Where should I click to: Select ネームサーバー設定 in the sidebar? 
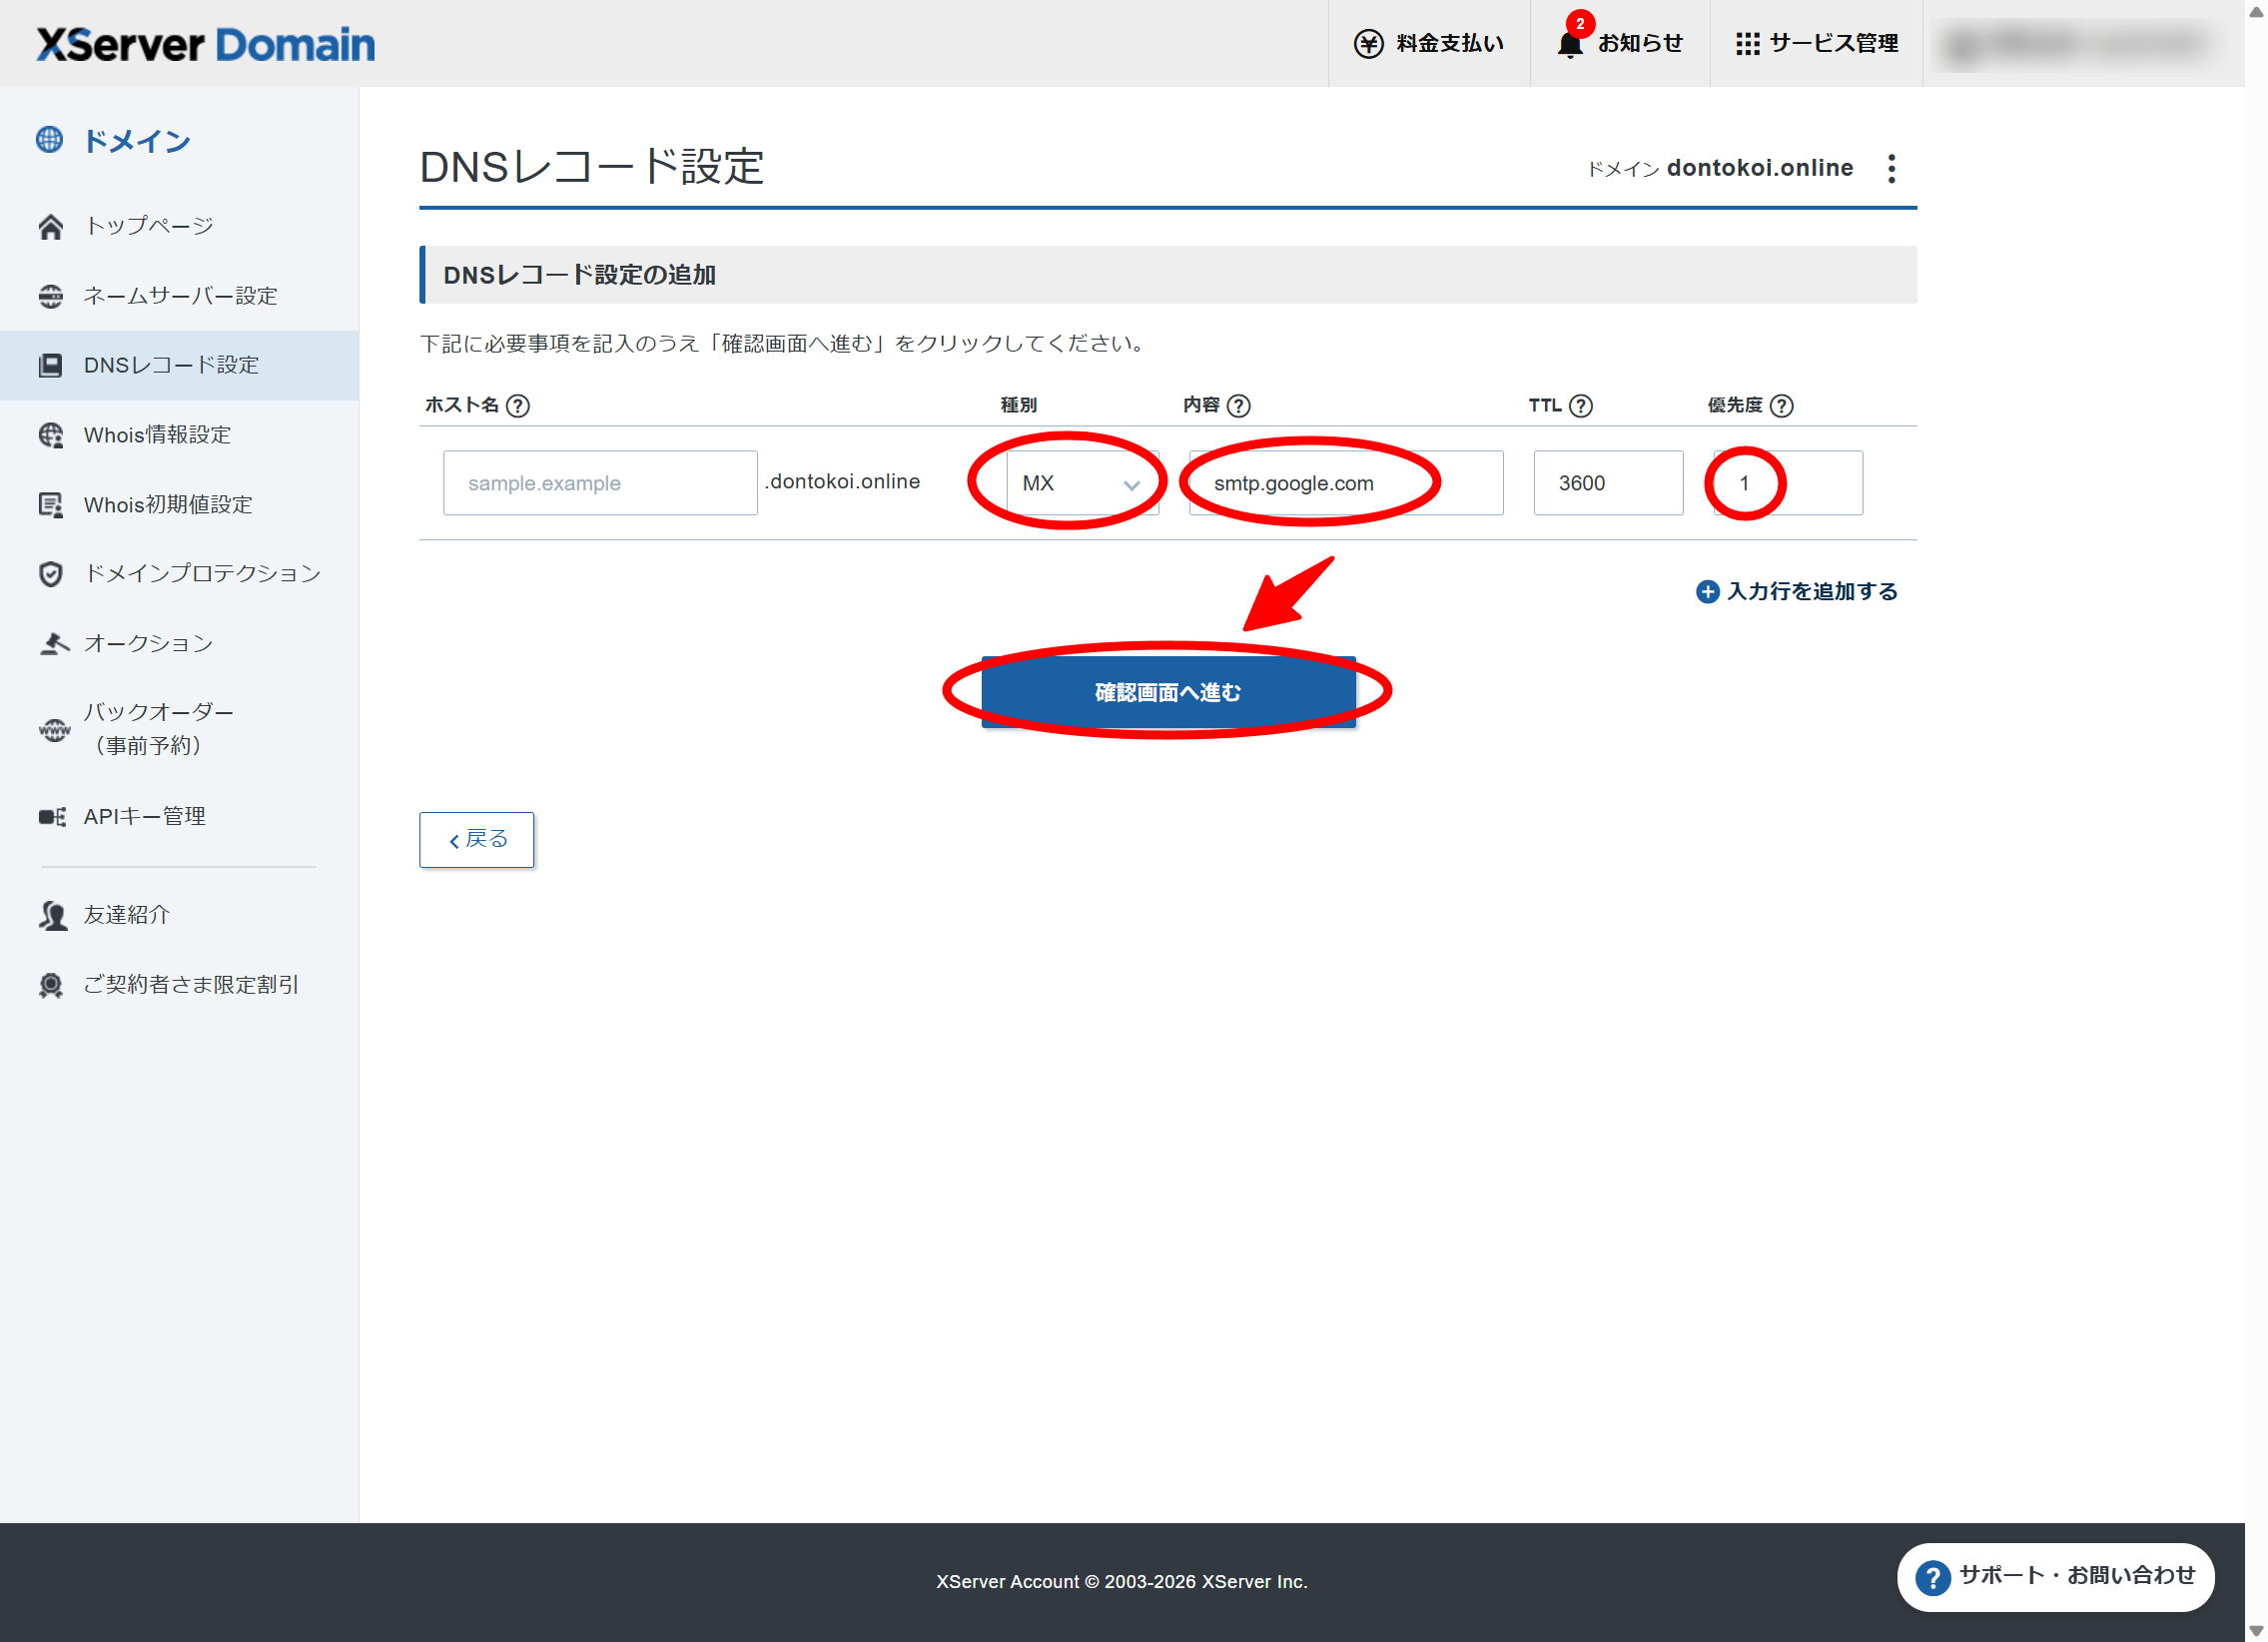(x=180, y=296)
